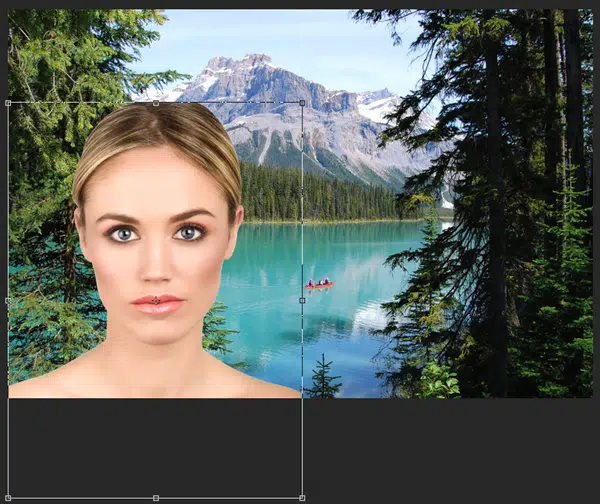Click the middle-left transform handle
Screen dimensions: 600x504
8,300
